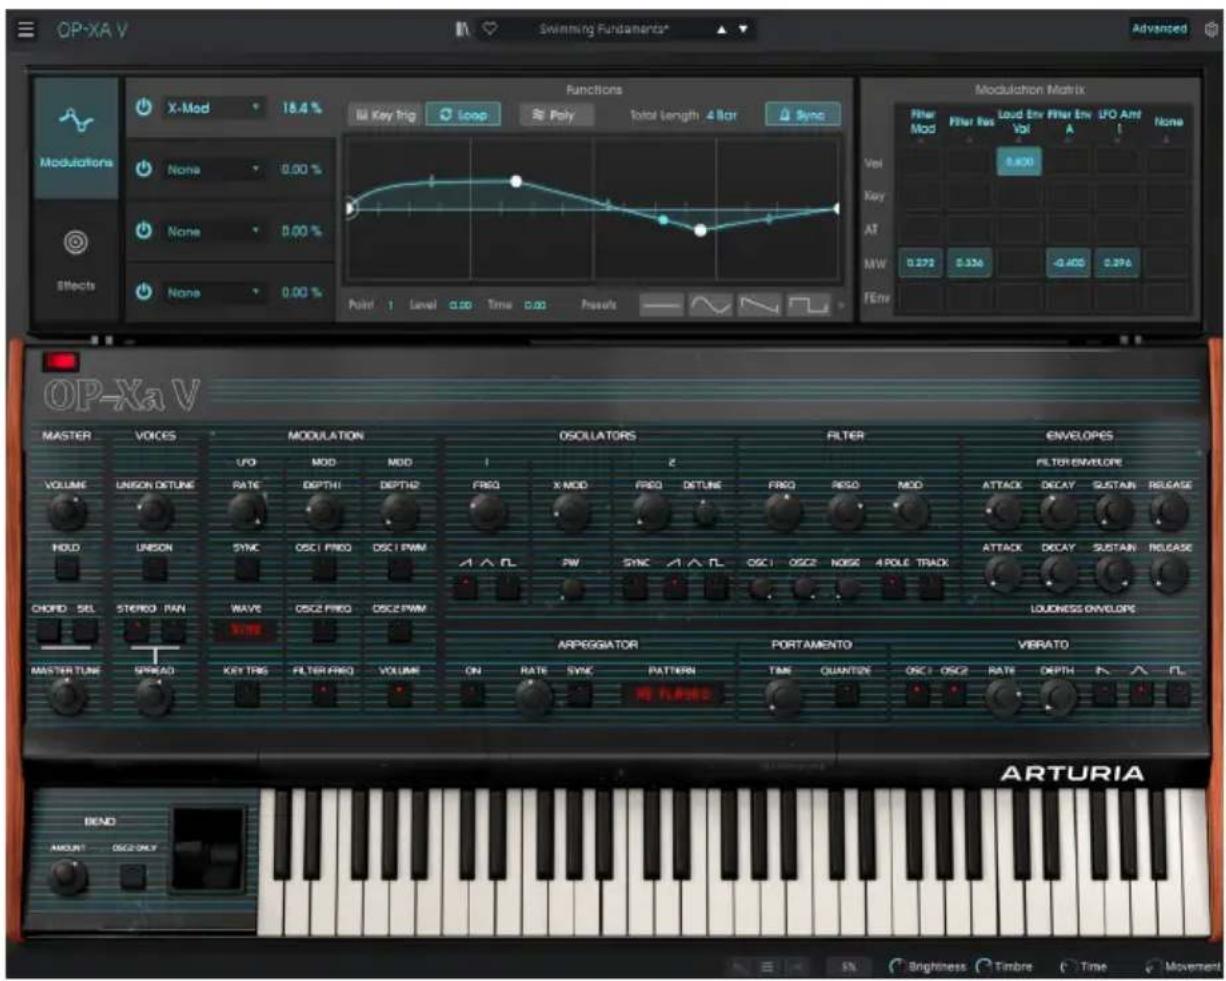The image size is (1226, 981).
Task: Open the None column destination header
Action: tap(1167, 124)
